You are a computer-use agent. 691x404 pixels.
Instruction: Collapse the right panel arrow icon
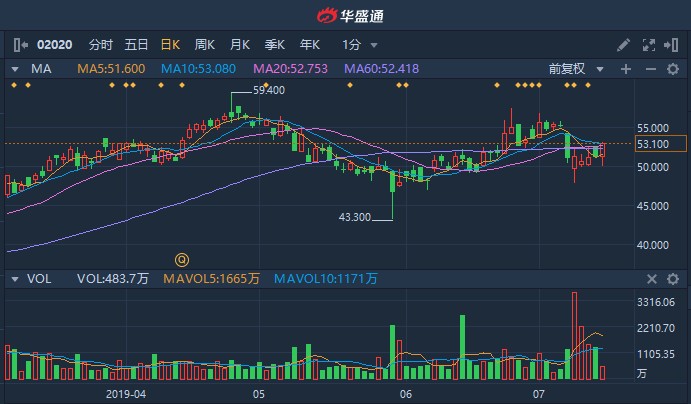(671, 45)
